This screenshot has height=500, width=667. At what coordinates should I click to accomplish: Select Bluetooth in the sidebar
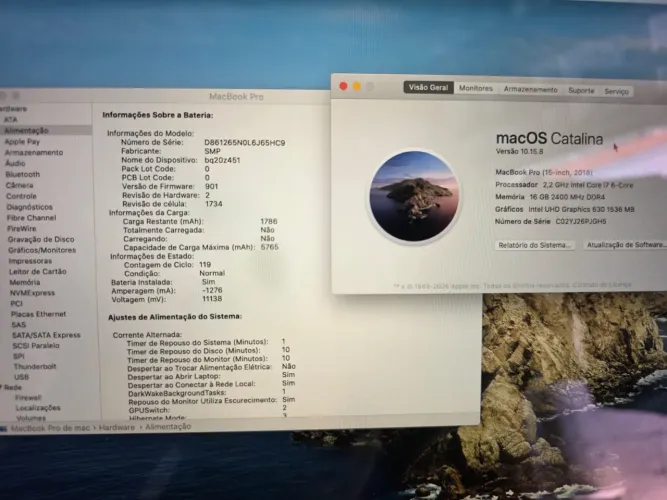pos(23,174)
